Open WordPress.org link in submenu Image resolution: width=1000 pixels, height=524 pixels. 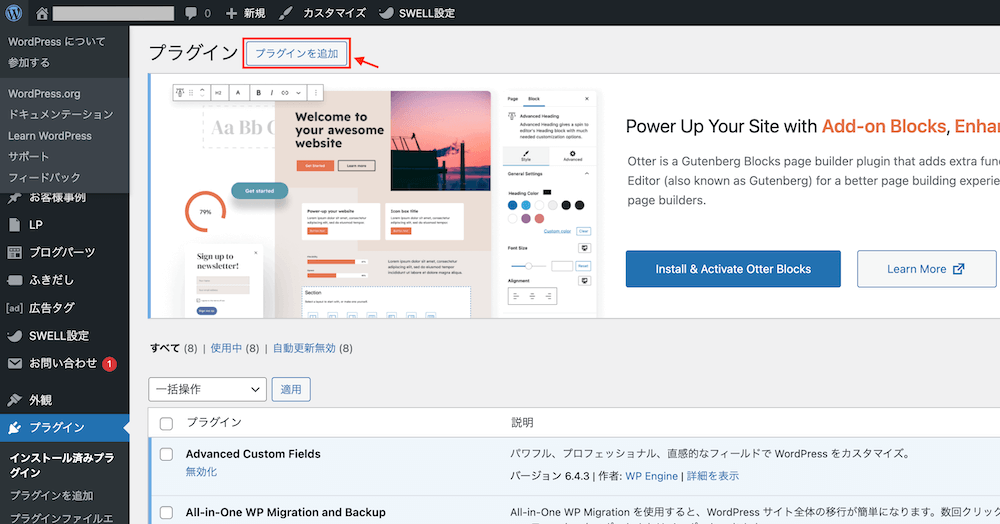point(44,94)
